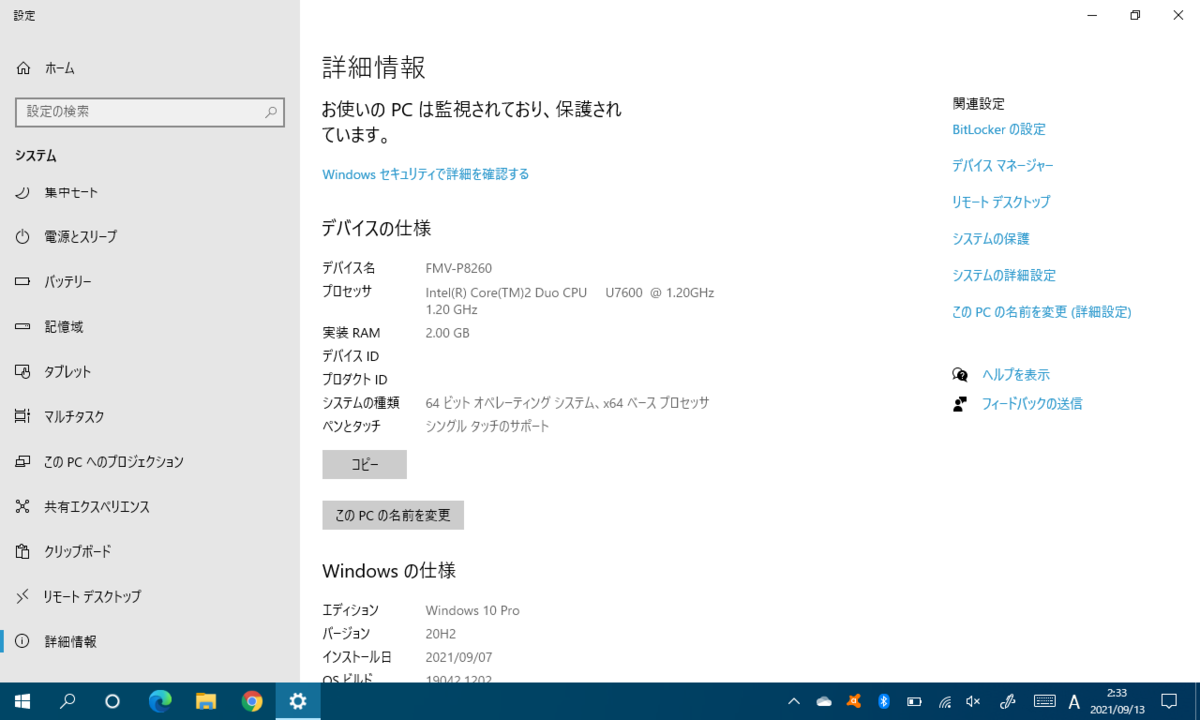Open Wi-Fi network tray icon
The height and width of the screenshot is (720, 1200).
pyautogui.click(x=944, y=702)
